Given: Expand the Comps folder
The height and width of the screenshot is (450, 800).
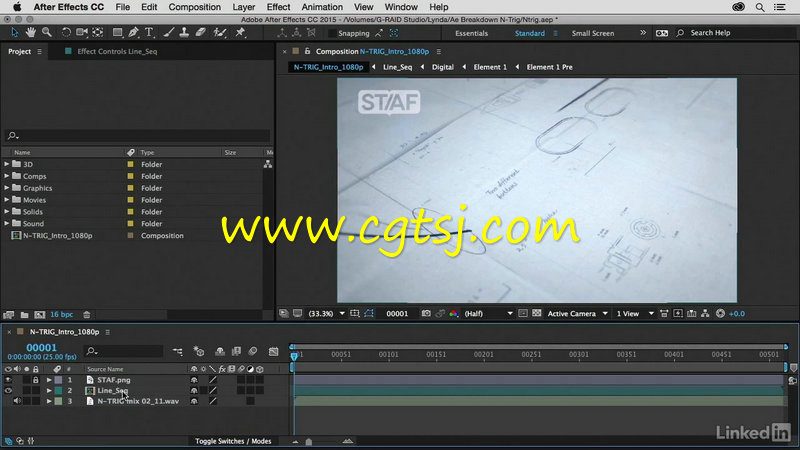Looking at the screenshot, I should (x=7, y=176).
